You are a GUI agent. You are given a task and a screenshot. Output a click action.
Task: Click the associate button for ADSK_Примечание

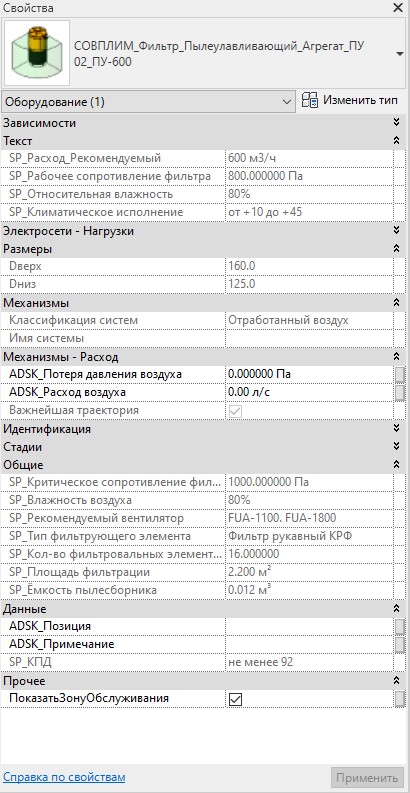point(400,644)
